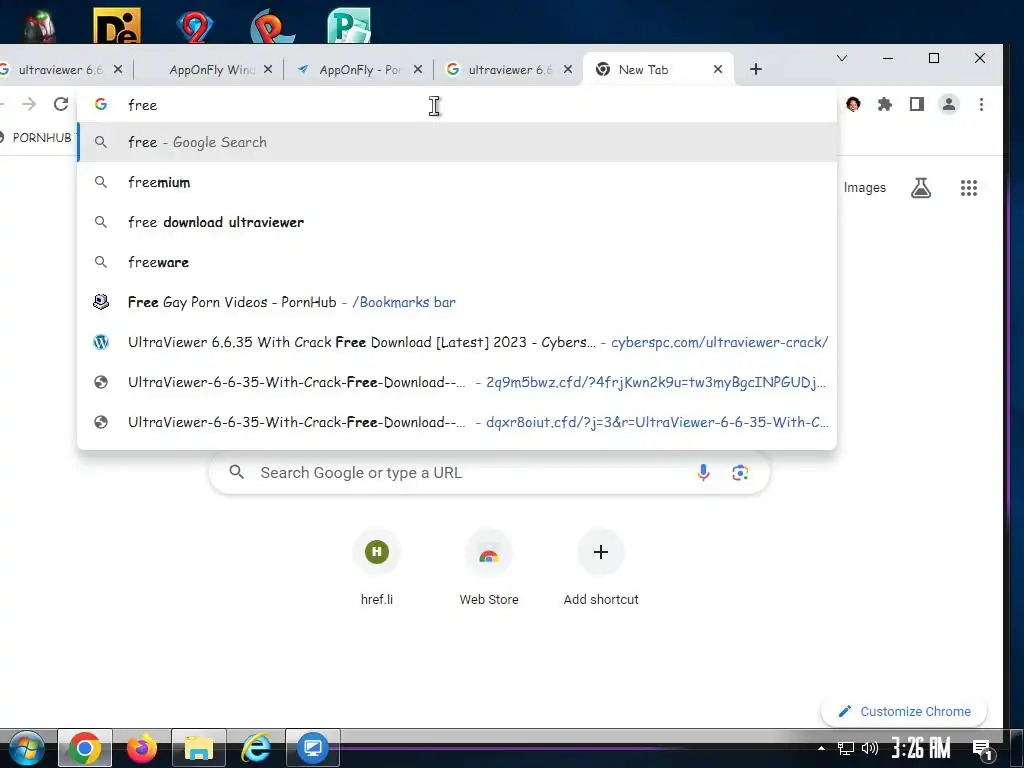Reload the page with the refresh icon
Viewport: 1024px width, 768px height.
pyautogui.click(x=61, y=104)
